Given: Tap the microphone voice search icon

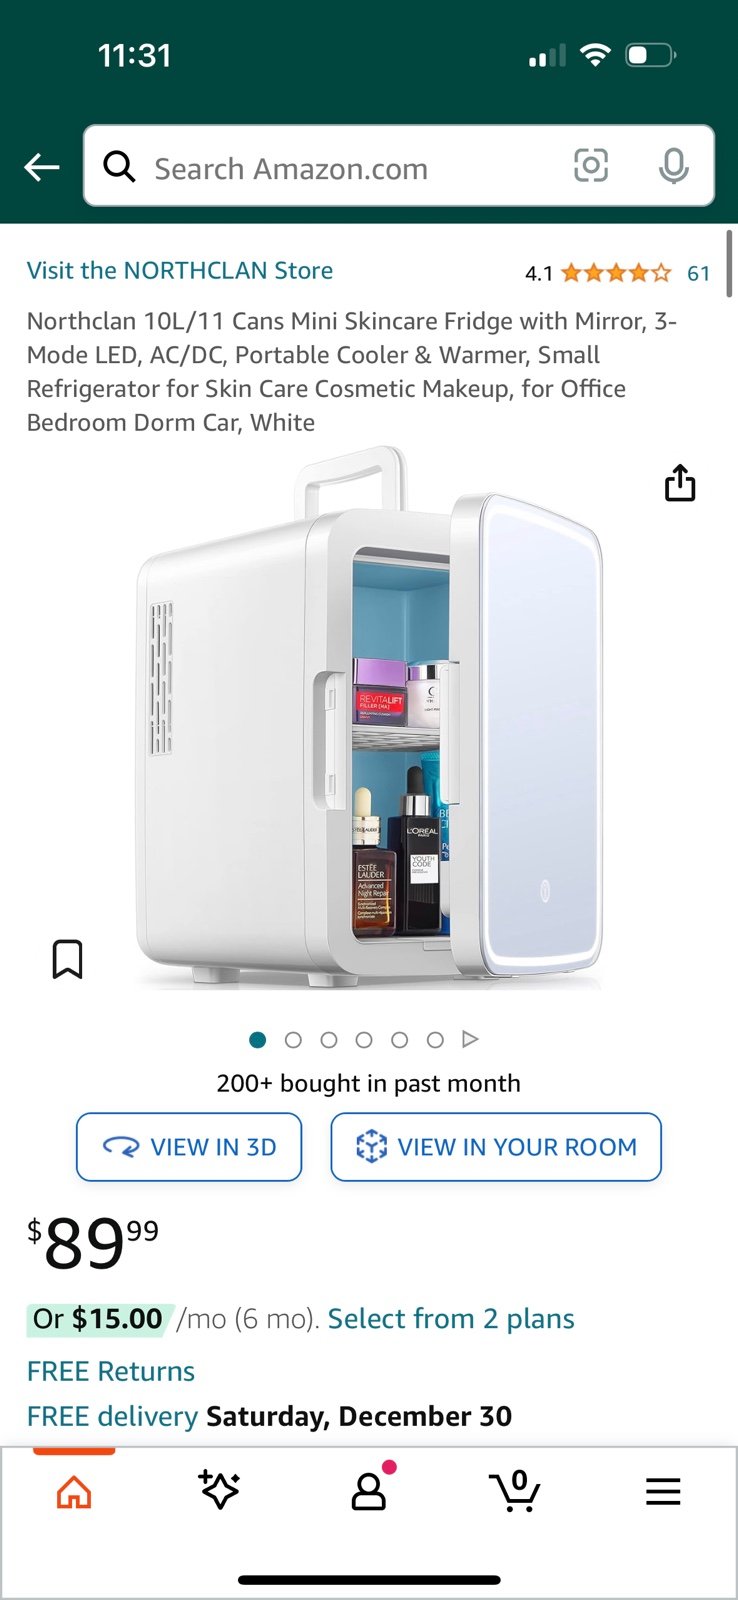Looking at the screenshot, I should [x=674, y=166].
